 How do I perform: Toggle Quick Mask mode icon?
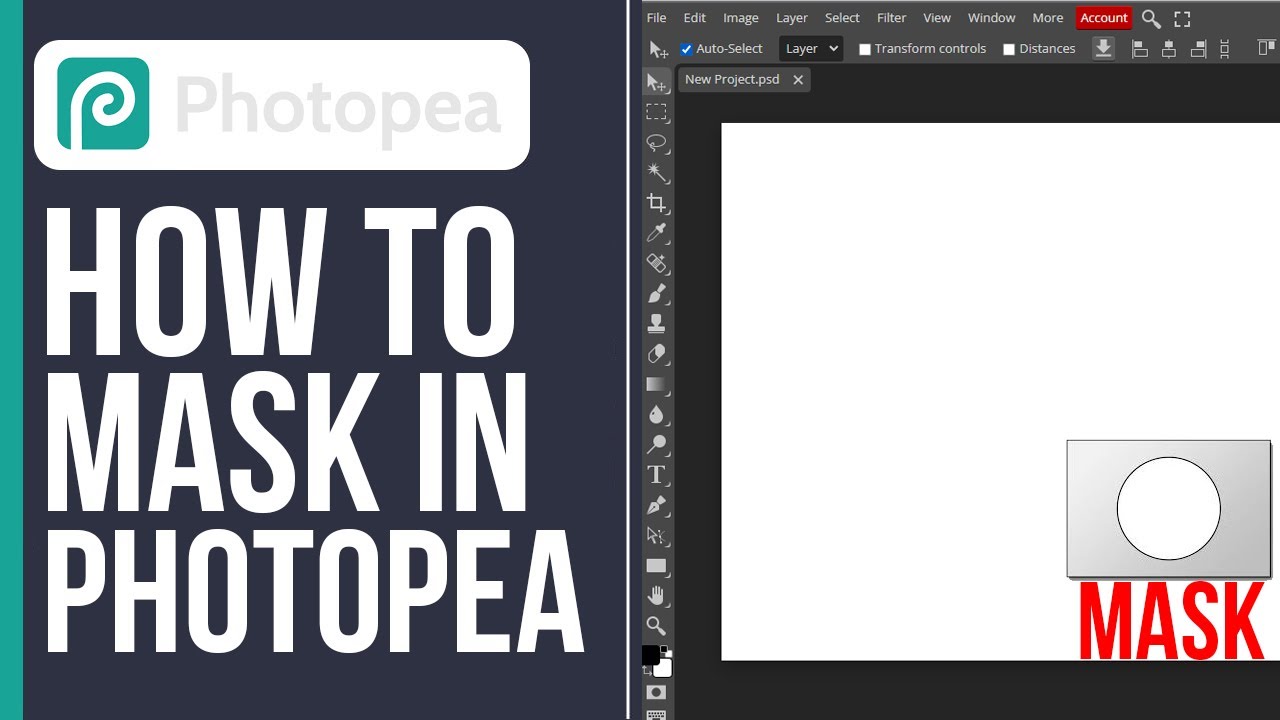tap(656, 692)
